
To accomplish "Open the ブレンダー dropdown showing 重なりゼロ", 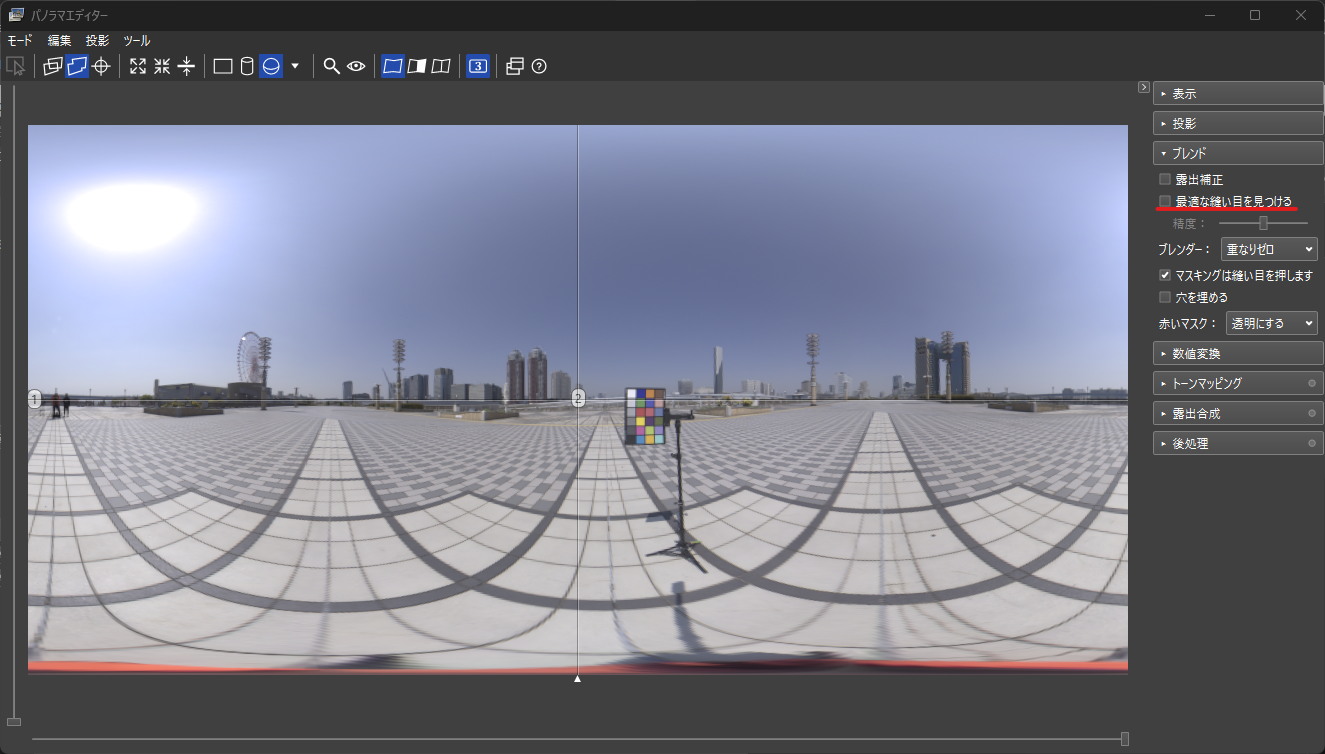I will [1268, 248].
